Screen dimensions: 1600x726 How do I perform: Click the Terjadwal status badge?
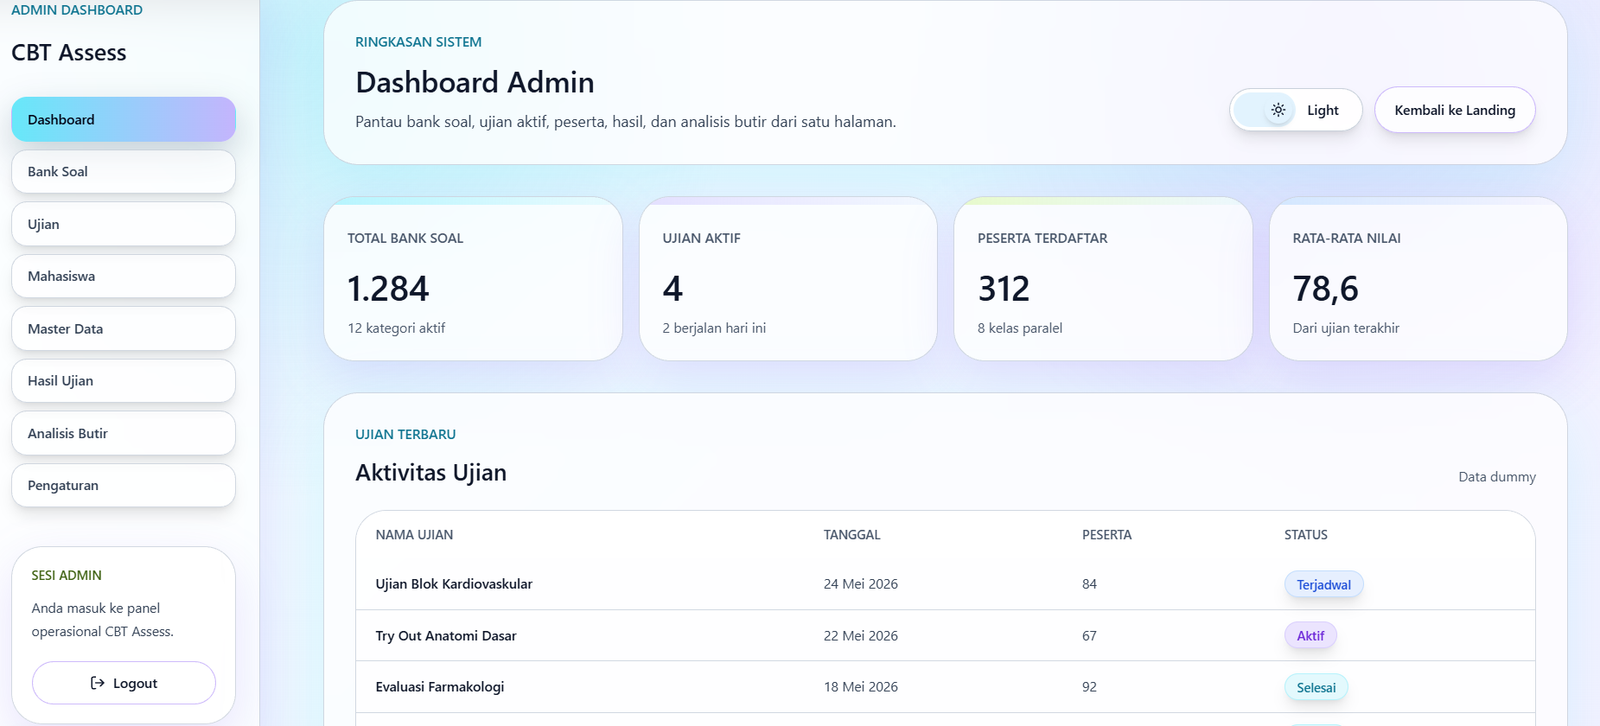click(x=1323, y=585)
